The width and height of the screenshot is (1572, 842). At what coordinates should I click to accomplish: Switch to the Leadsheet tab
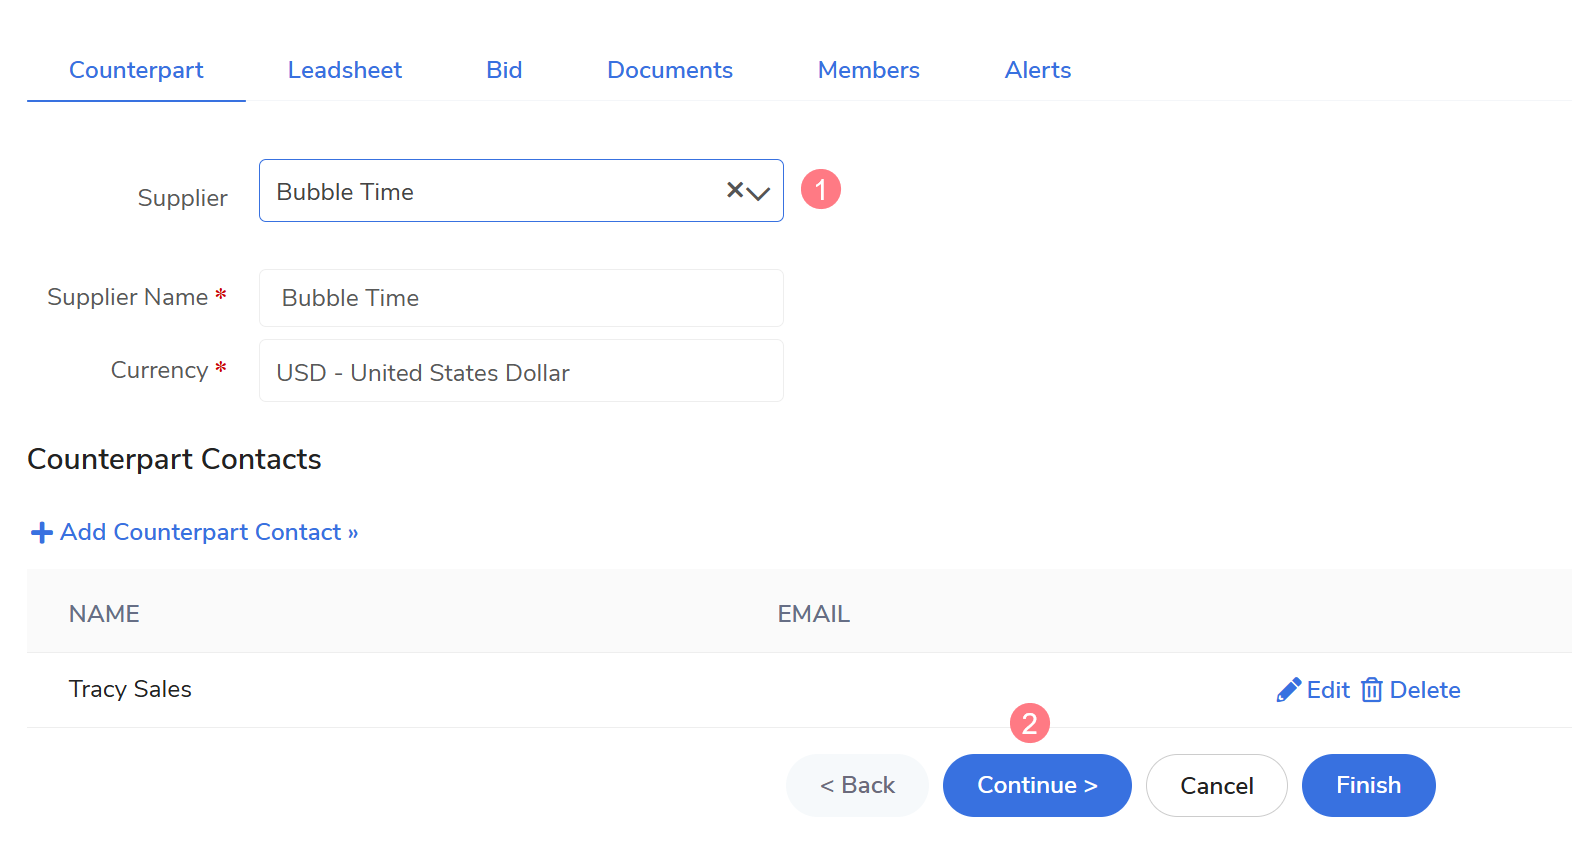click(x=345, y=70)
